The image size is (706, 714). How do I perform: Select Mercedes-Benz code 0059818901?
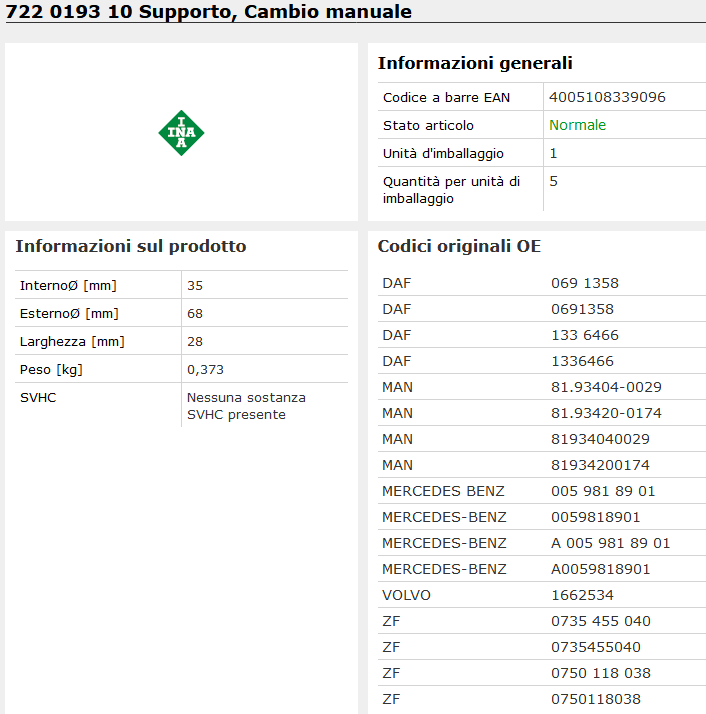pyautogui.click(x=596, y=517)
